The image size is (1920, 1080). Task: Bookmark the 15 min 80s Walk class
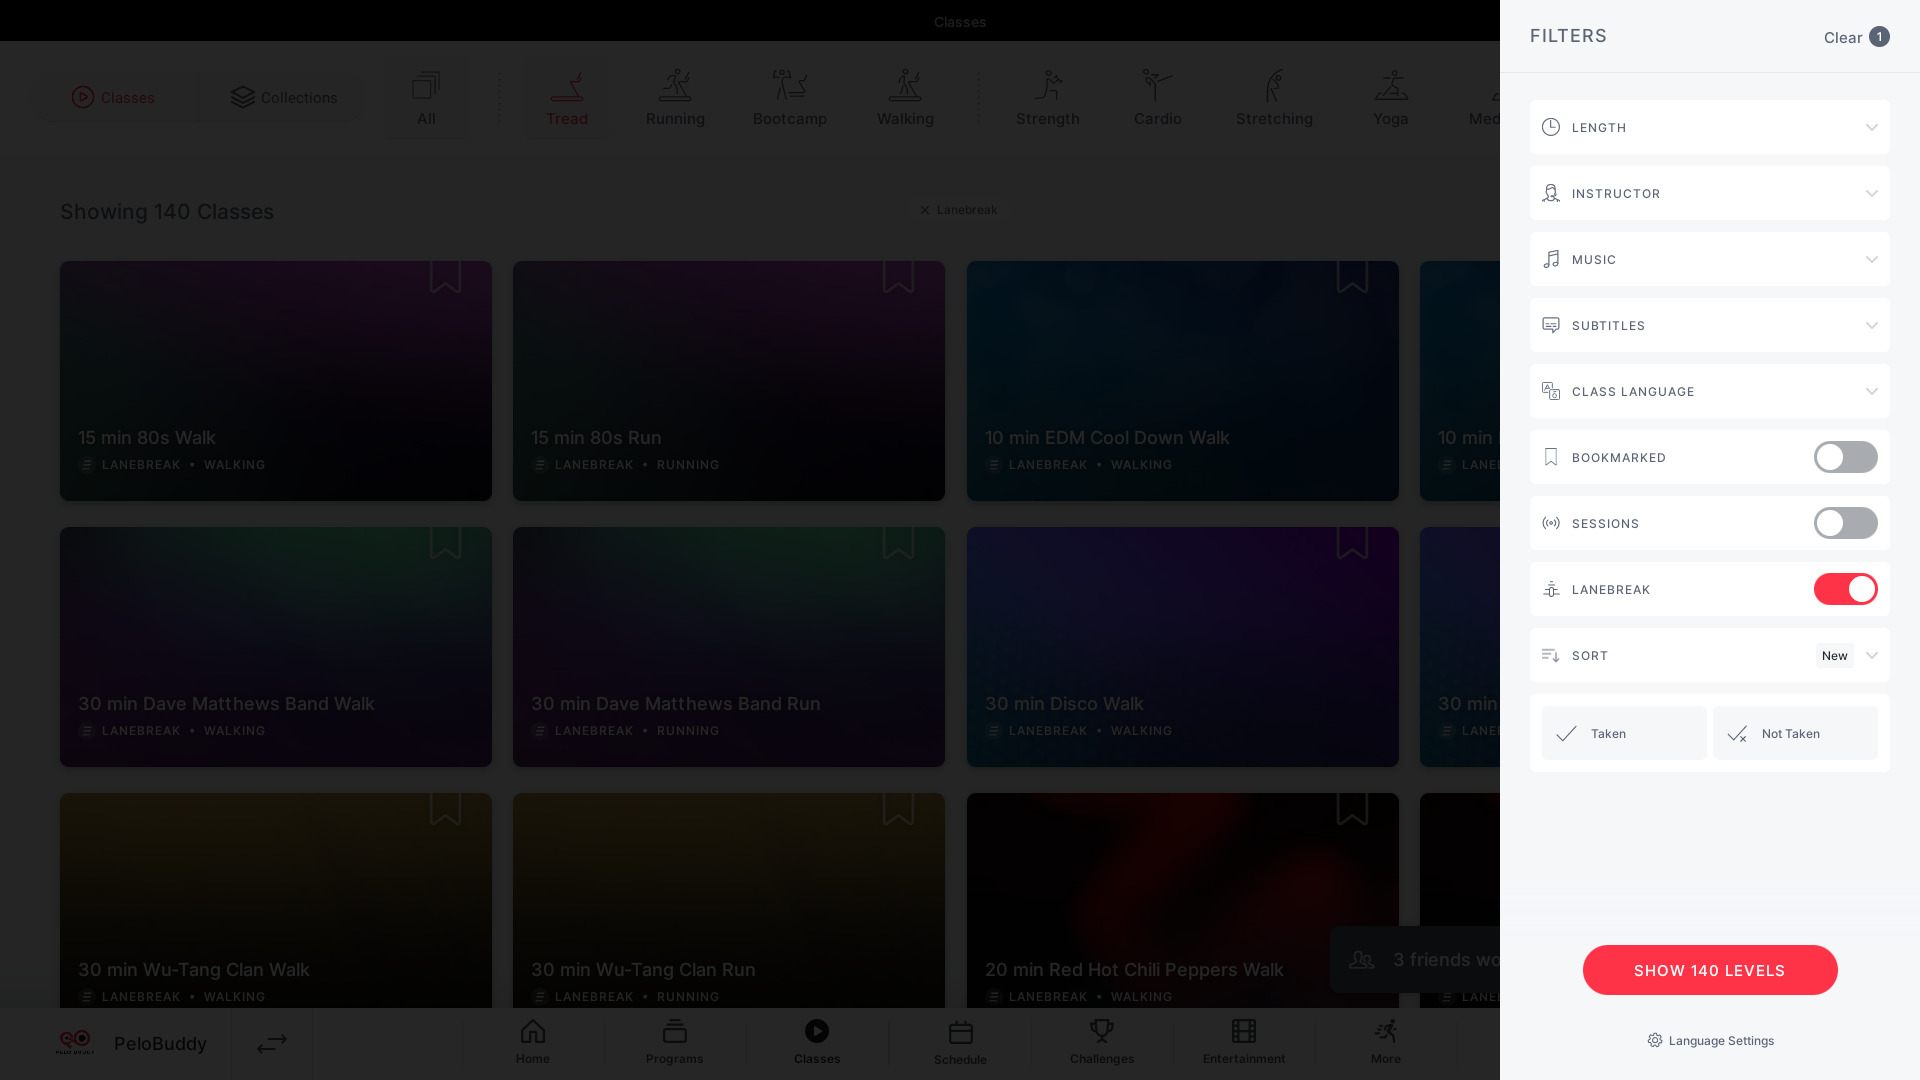pyautogui.click(x=445, y=276)
